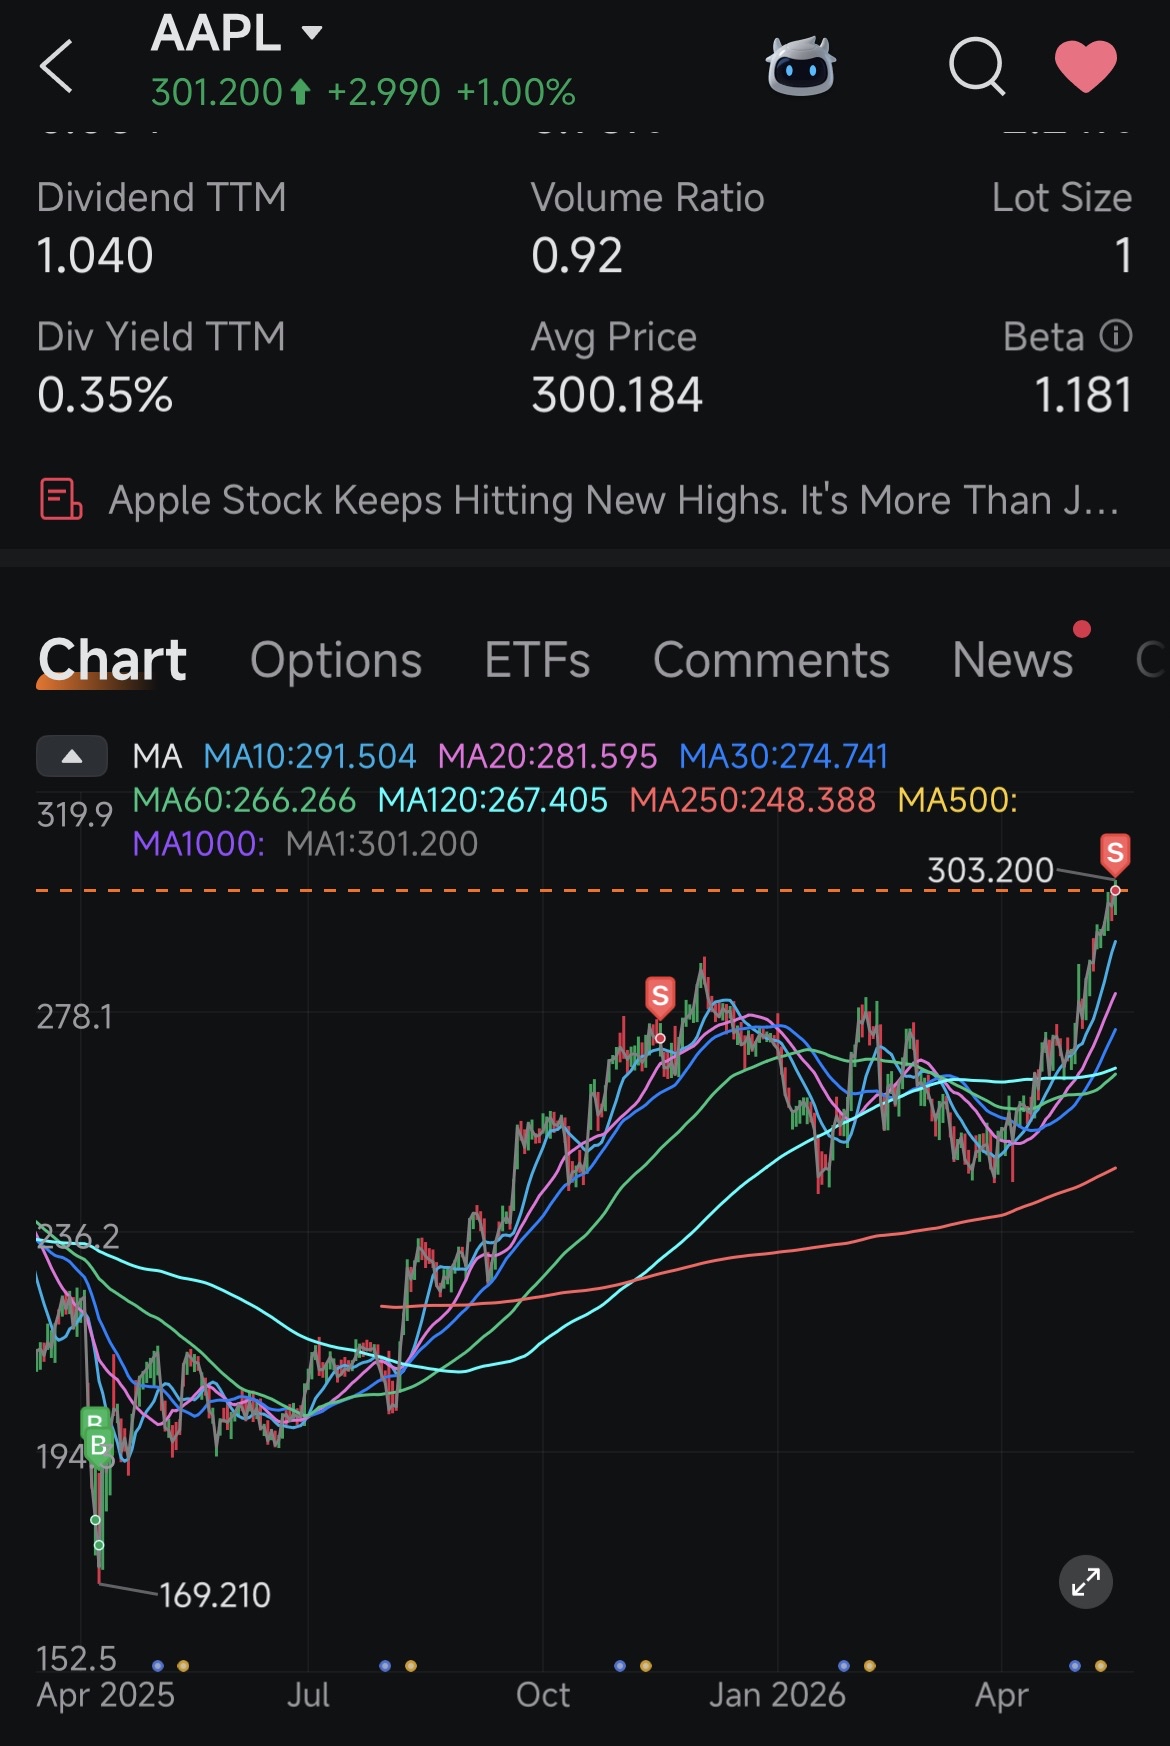Tap the S sell marker near 303.200

[1115, 853]
